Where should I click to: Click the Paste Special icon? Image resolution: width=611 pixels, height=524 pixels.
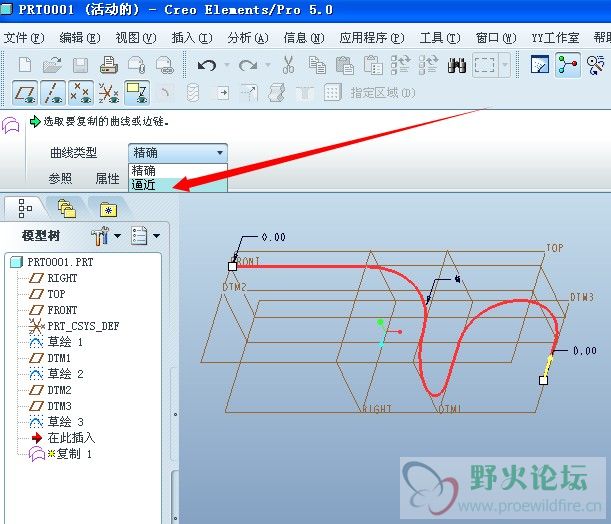tap(373, 65)
